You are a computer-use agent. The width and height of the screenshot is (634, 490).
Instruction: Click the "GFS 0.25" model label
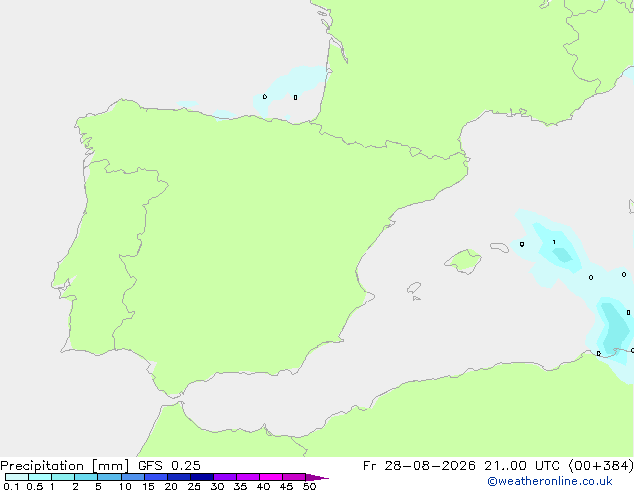[169, 466]
